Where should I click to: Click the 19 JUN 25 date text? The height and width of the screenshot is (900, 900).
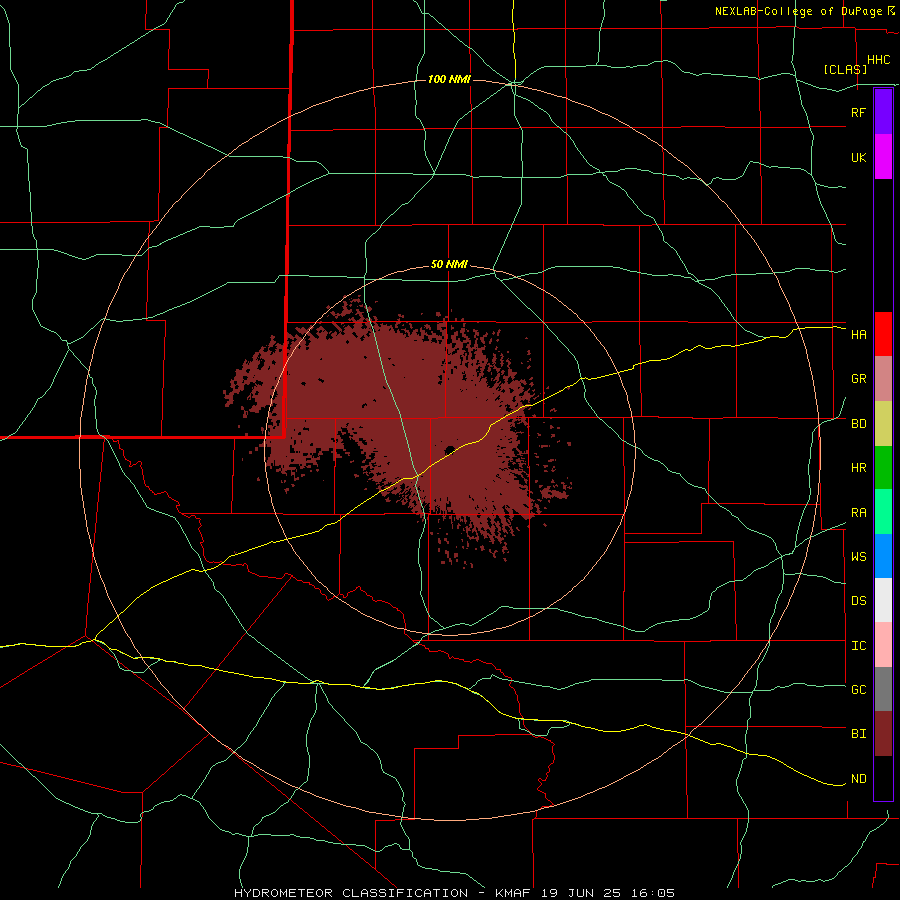(x=581, y=893)
